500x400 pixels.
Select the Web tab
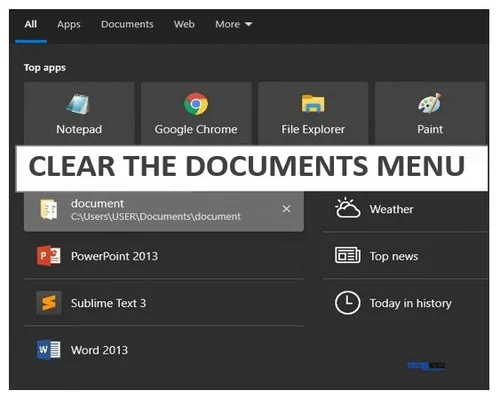pos(184,24)
